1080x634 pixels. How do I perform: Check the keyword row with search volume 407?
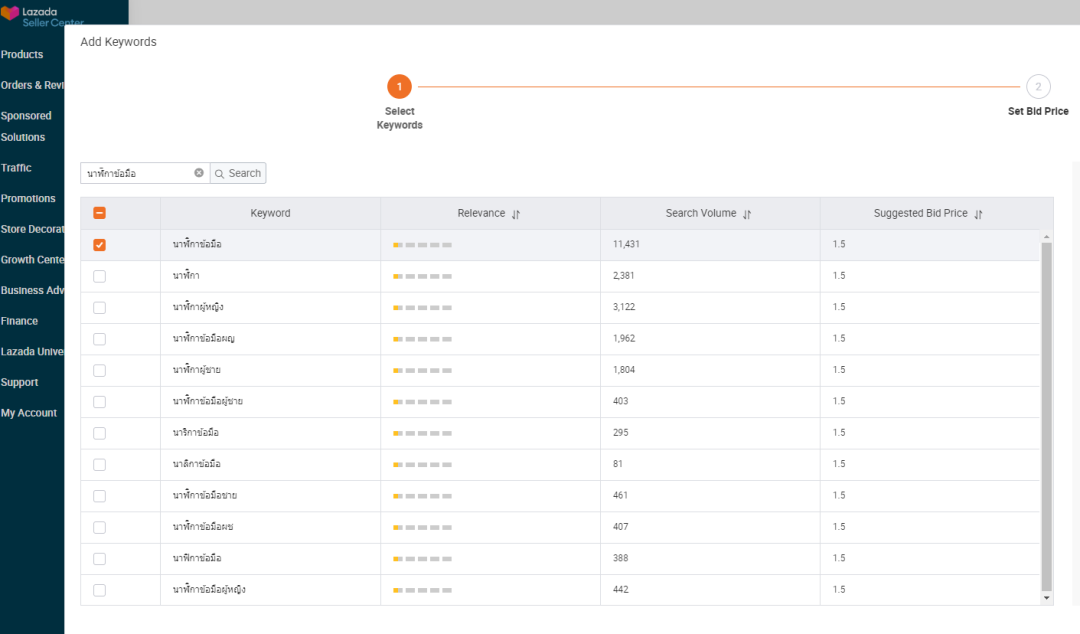99,527
